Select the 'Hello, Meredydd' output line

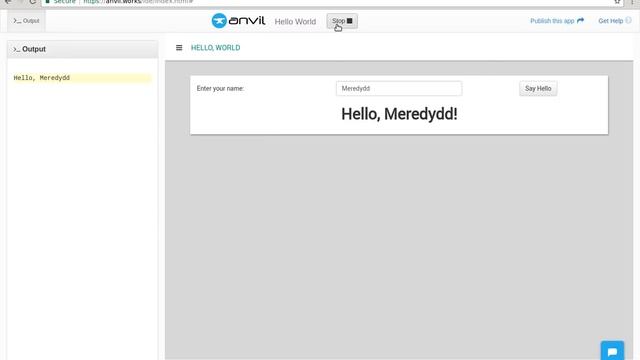(82, 78)
